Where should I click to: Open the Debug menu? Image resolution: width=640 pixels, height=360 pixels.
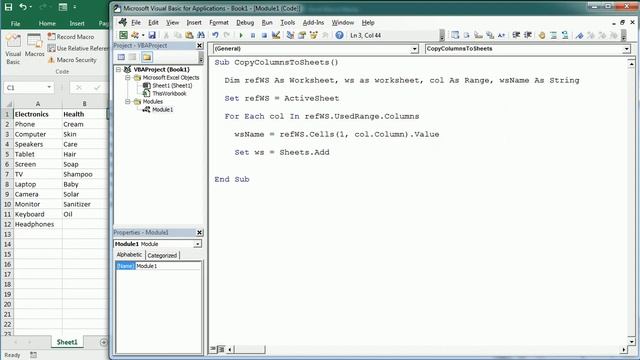245,23
